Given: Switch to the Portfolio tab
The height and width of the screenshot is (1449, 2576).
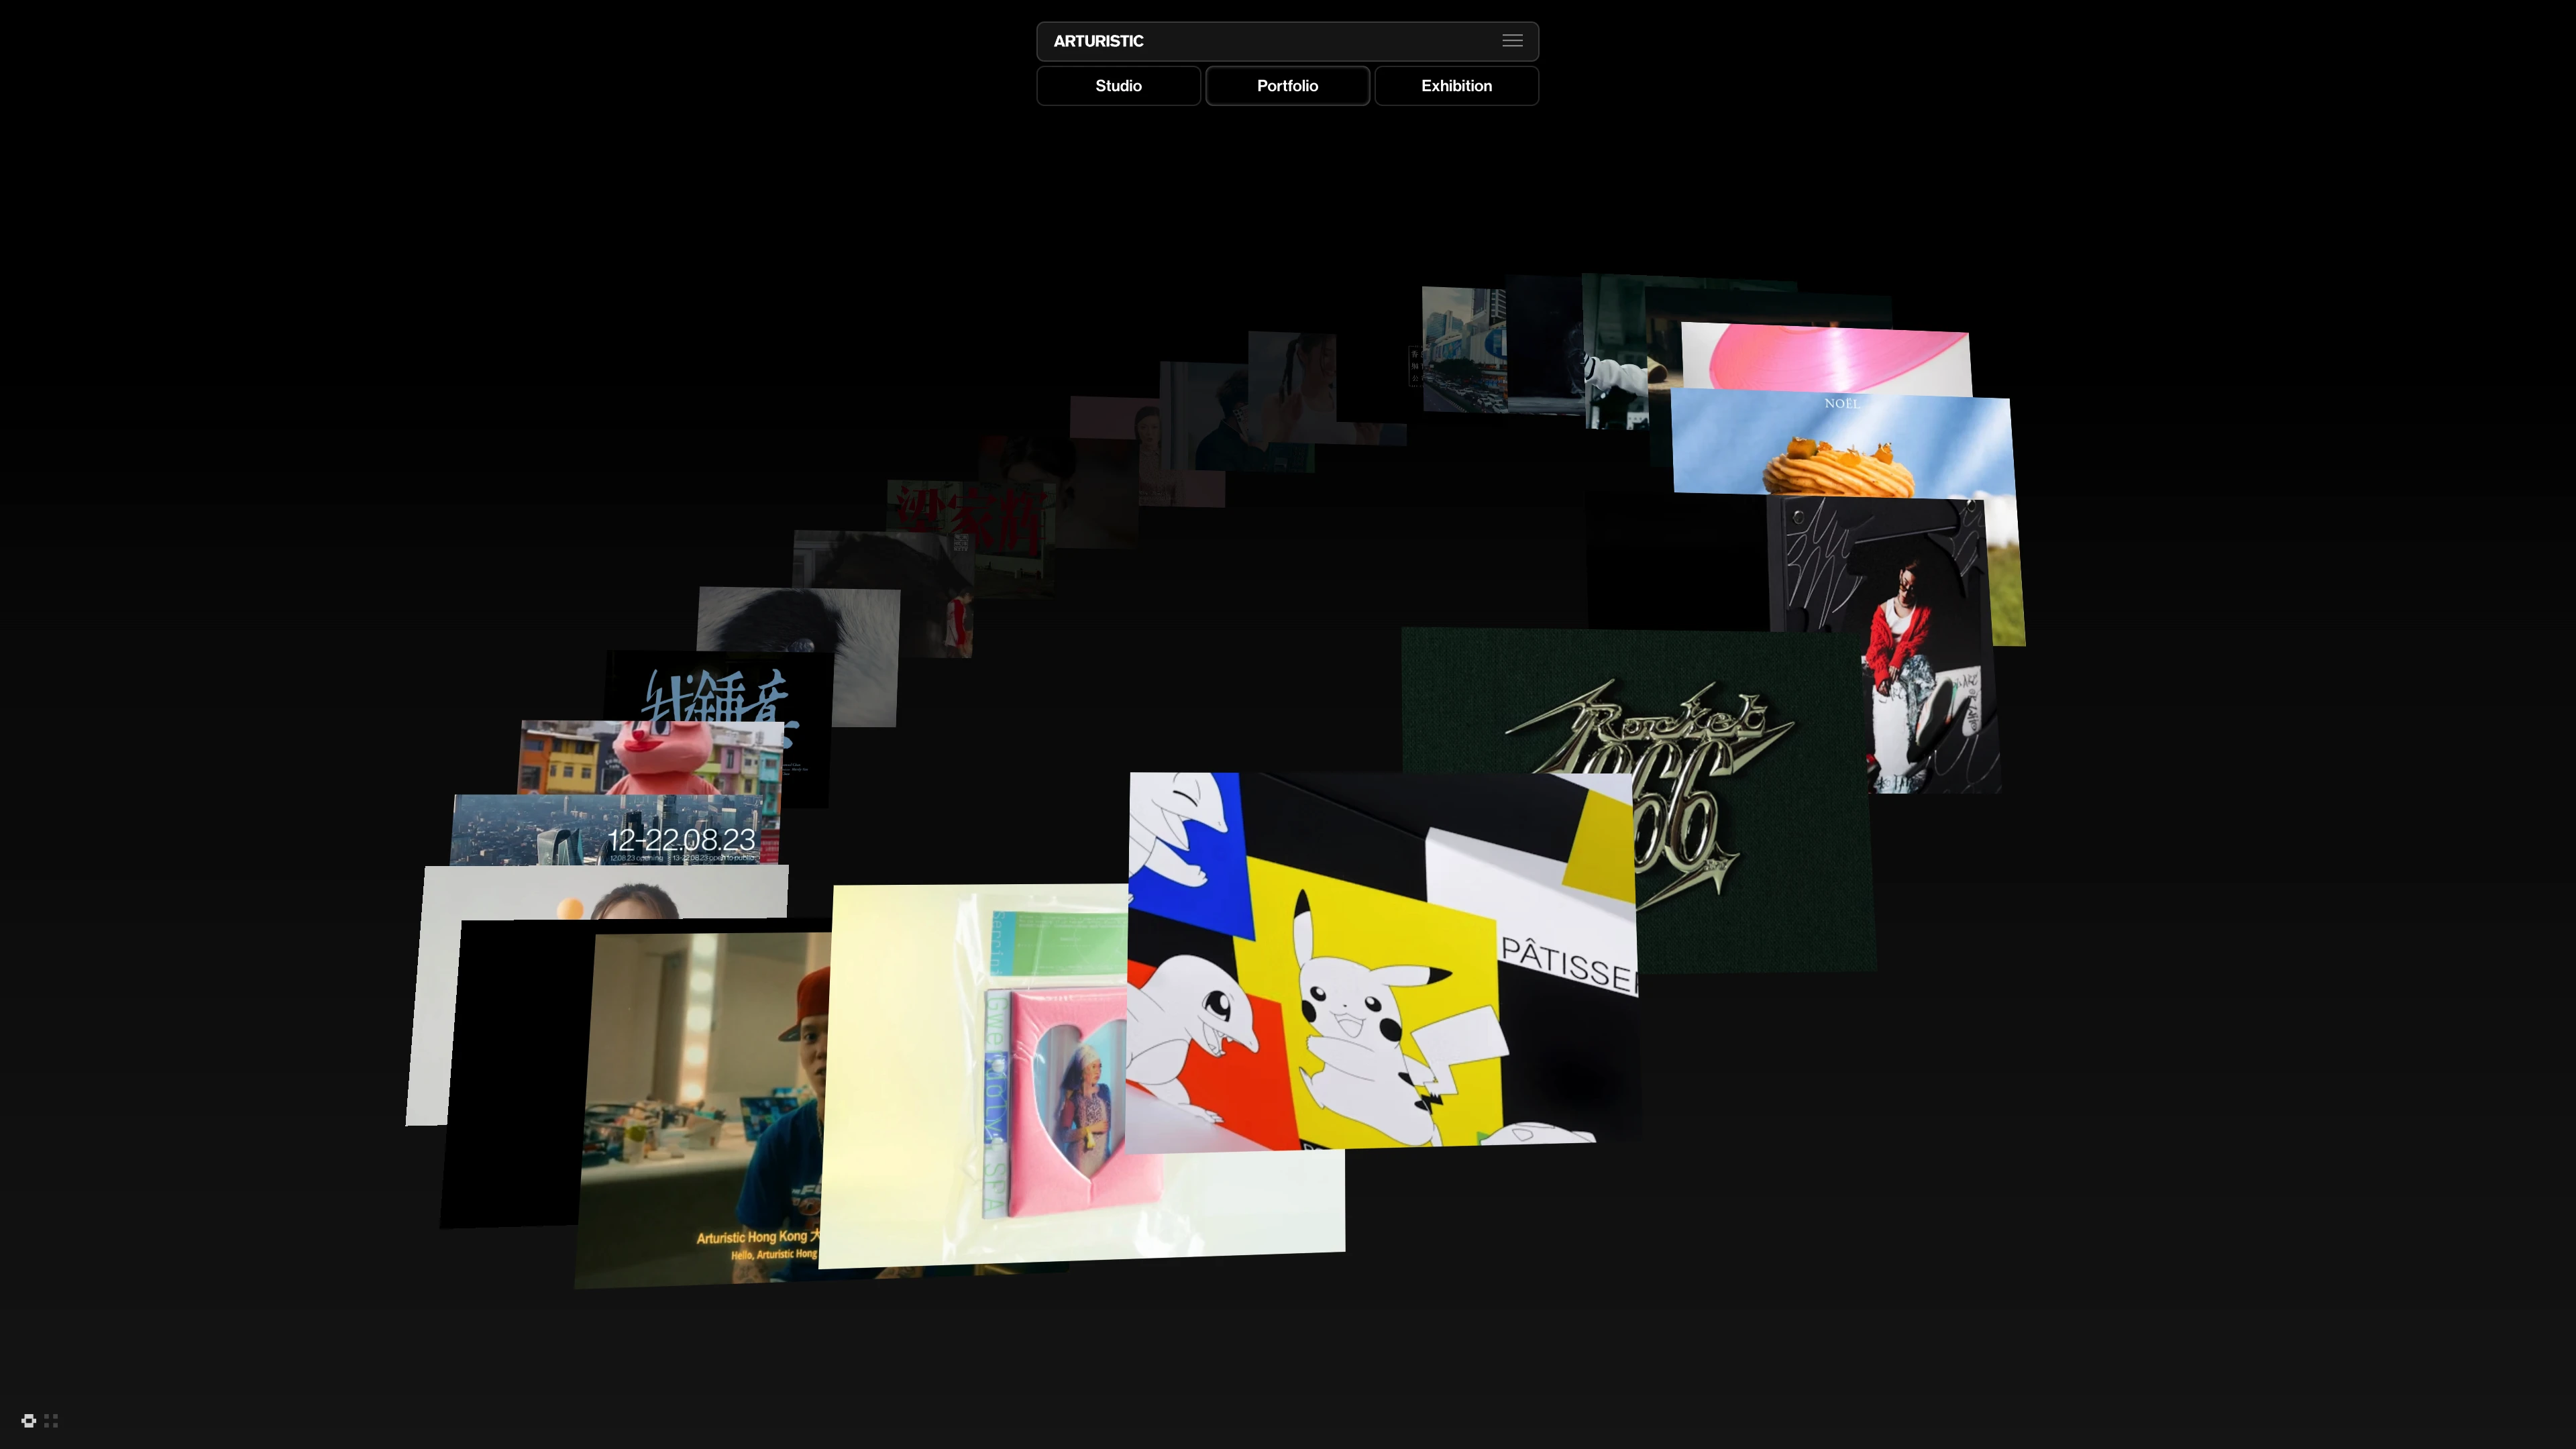Looking at the screenshot, I should (x=1287, y=86).
